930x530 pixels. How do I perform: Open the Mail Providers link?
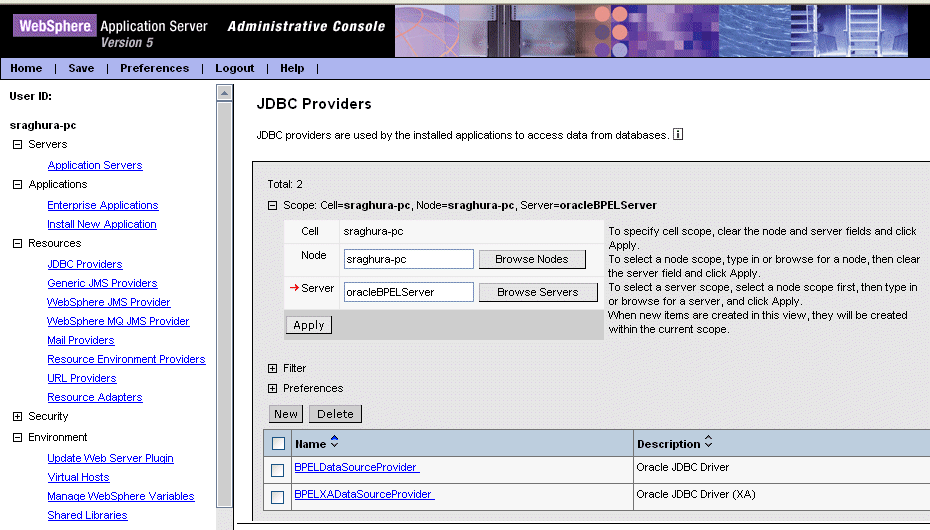point(81,340)
